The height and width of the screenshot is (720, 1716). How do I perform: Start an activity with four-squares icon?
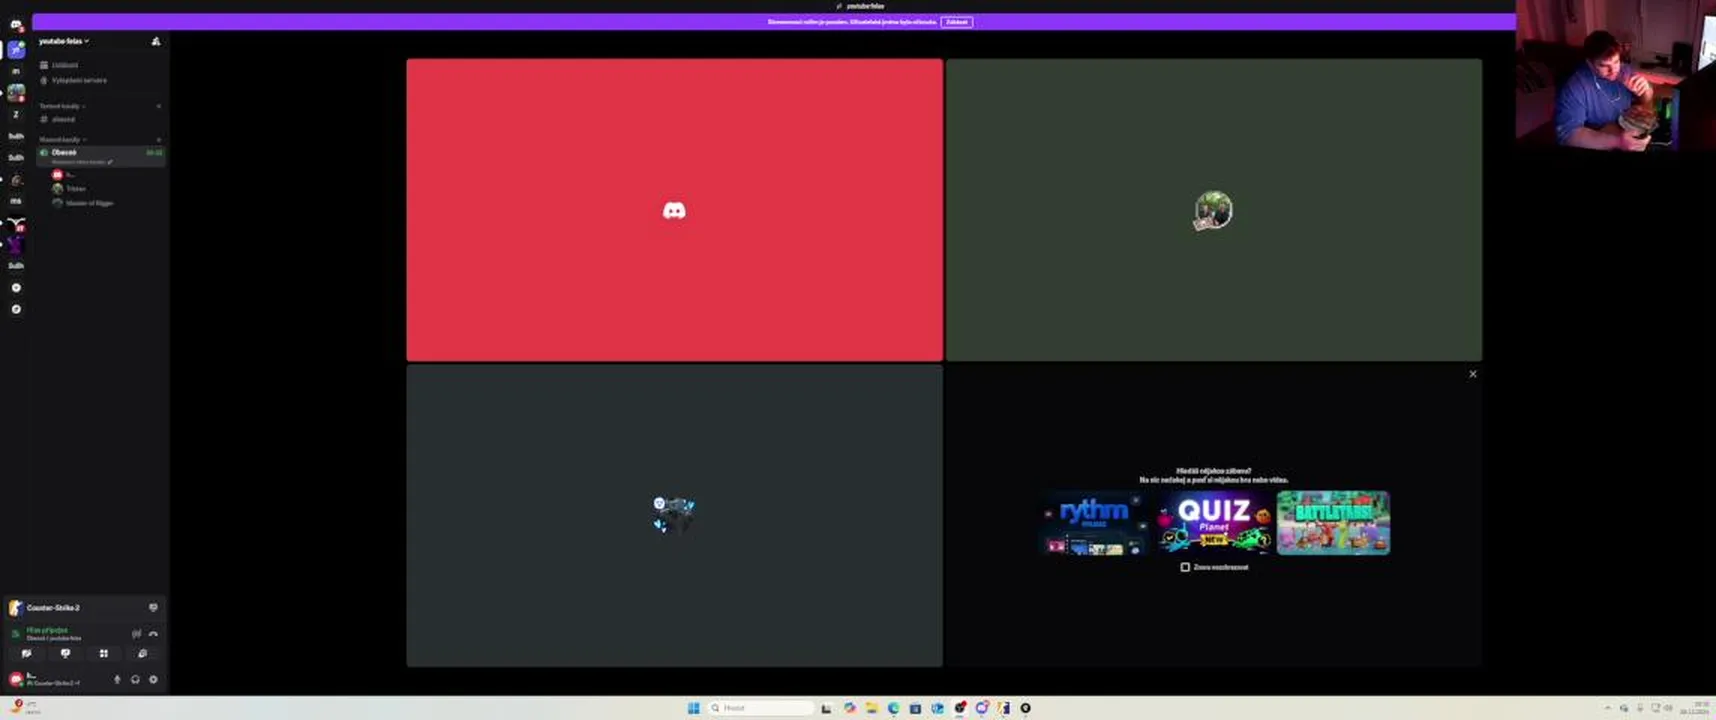pyautogui.click(x=103, y=653)
